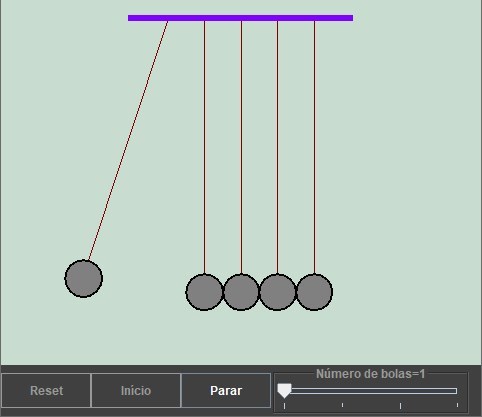The image size is (482, 417).
Task: Click the Início button
Action: 136,390
